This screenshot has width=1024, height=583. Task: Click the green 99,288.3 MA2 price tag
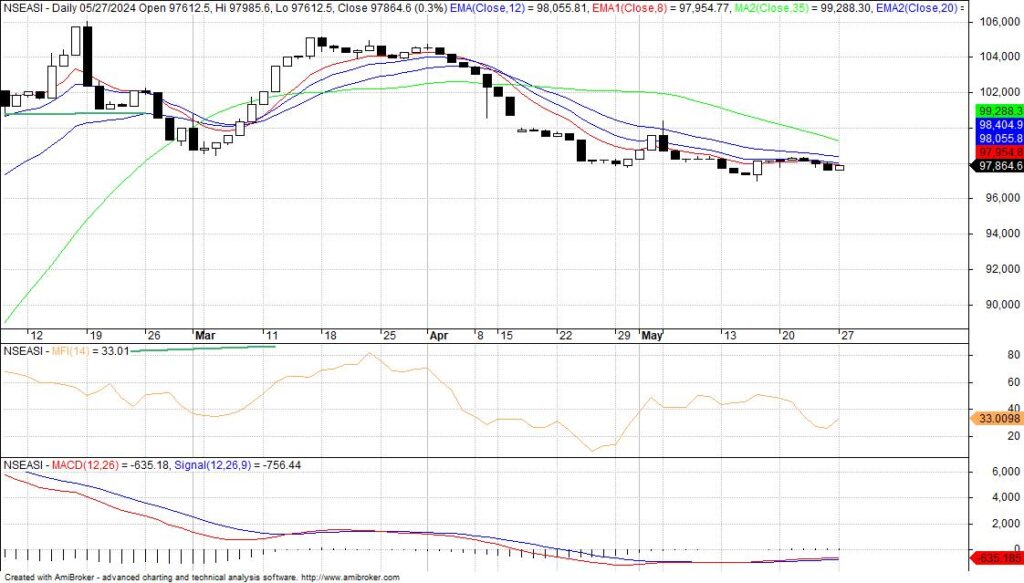coord(999,110)
